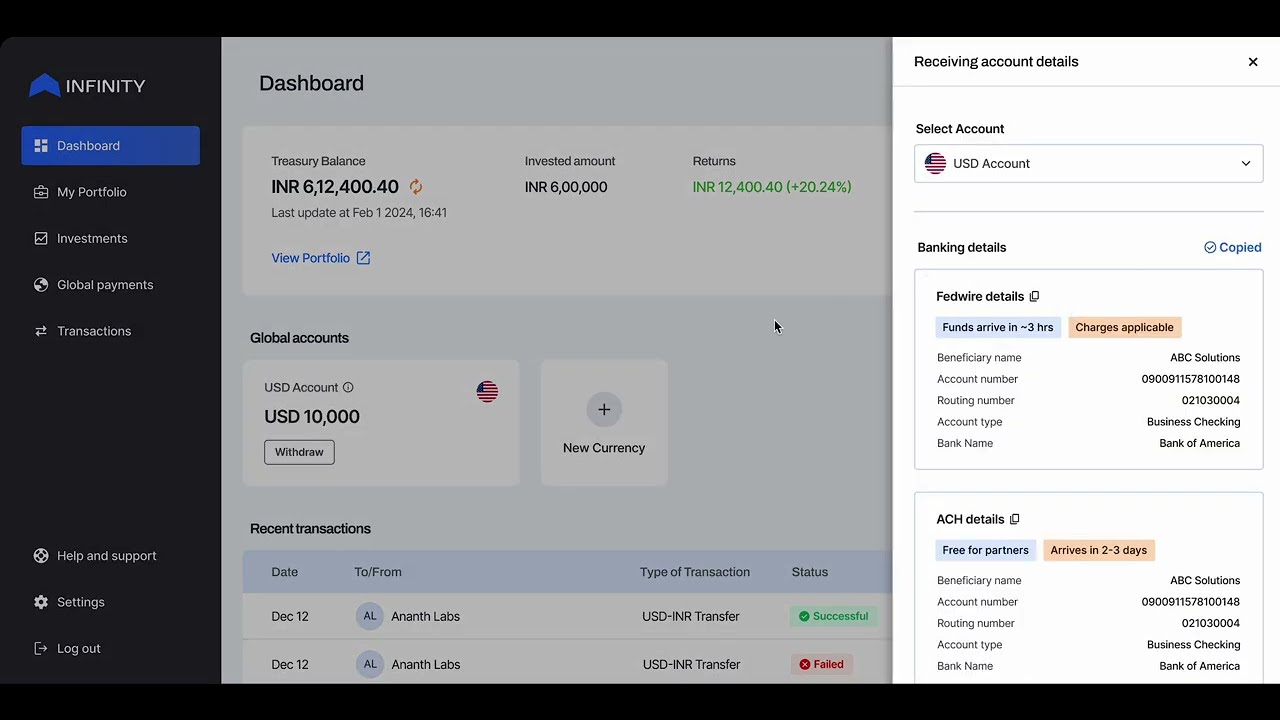Image resolution: width=1280 pixels, height=720 pixels.
Task: Click USD-INR Transfer in the Successful row
Action: 691,617
